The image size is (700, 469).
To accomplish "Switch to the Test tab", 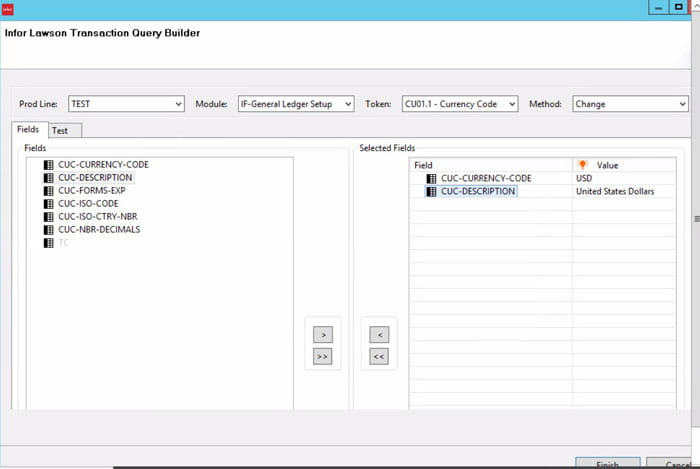I will (x=65, y=130).
